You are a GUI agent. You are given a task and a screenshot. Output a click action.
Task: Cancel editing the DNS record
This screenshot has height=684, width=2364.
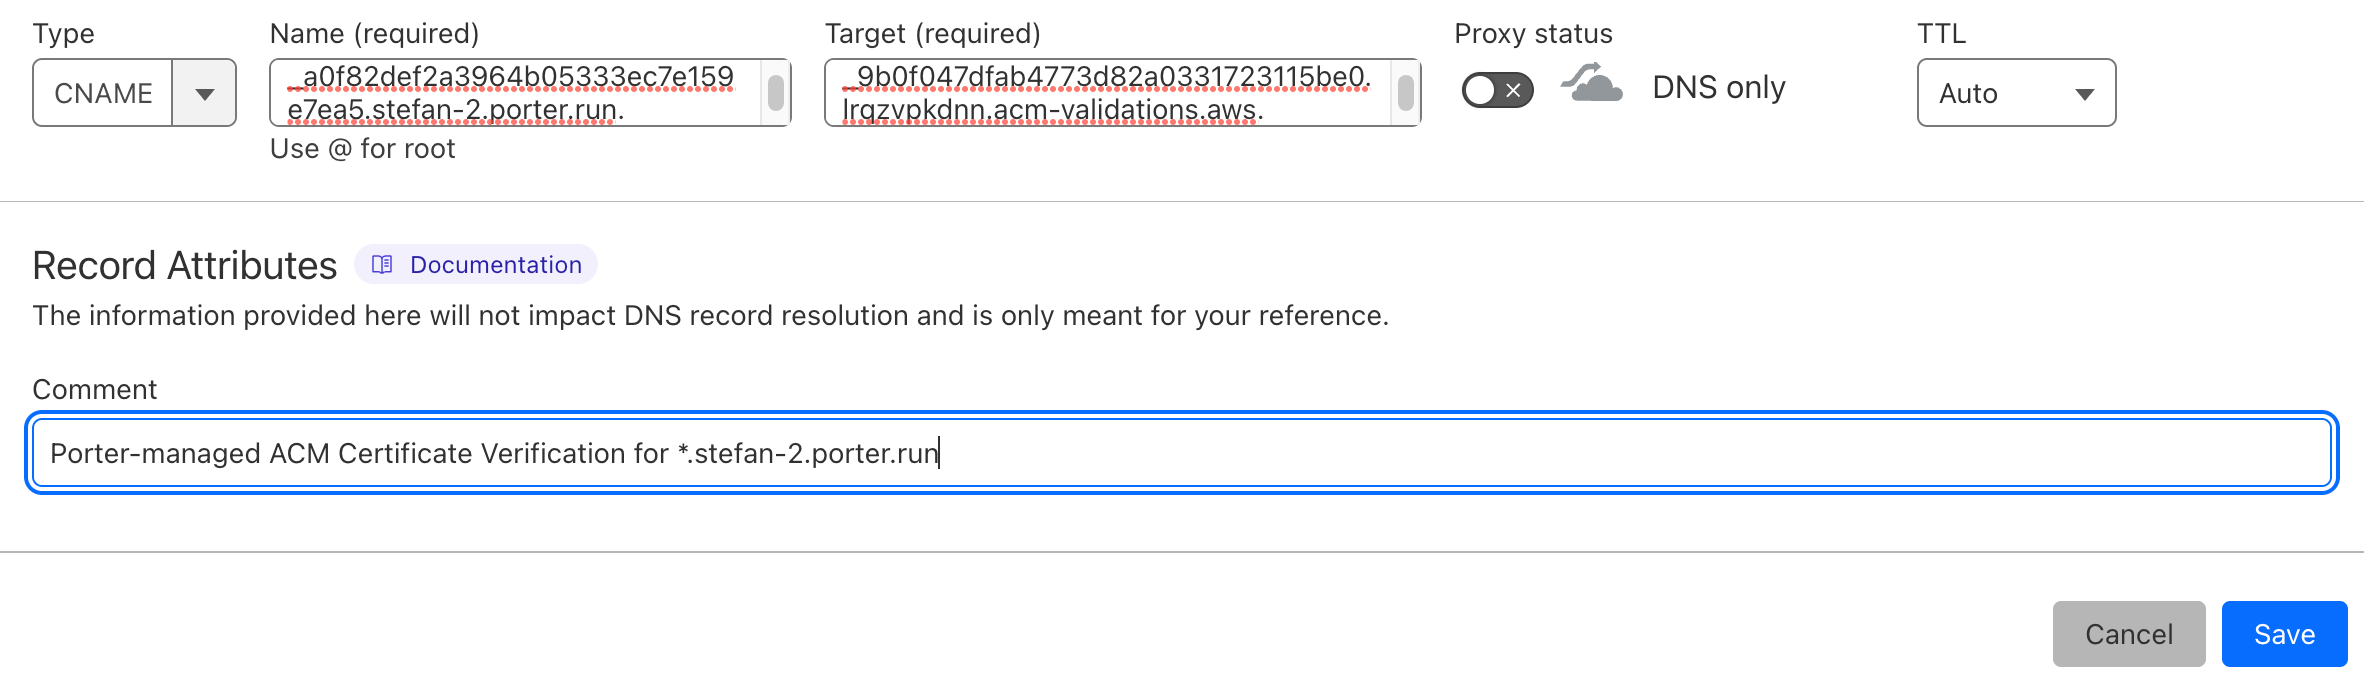pyautogui.click(x=2129, y=633)
